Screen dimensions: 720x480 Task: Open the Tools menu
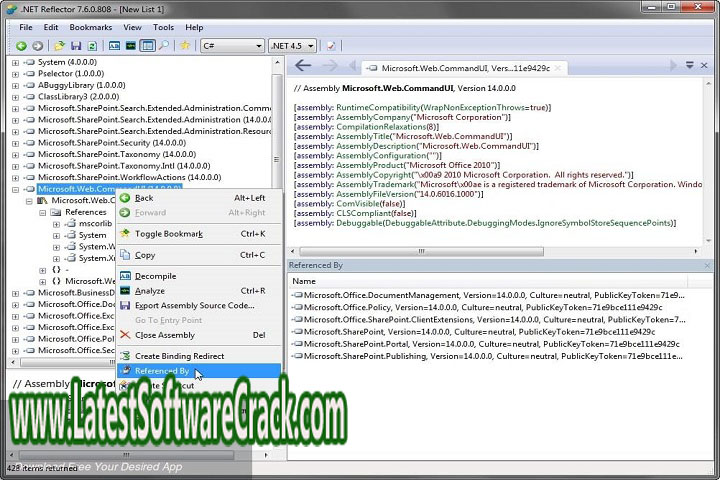pos(163,28)
